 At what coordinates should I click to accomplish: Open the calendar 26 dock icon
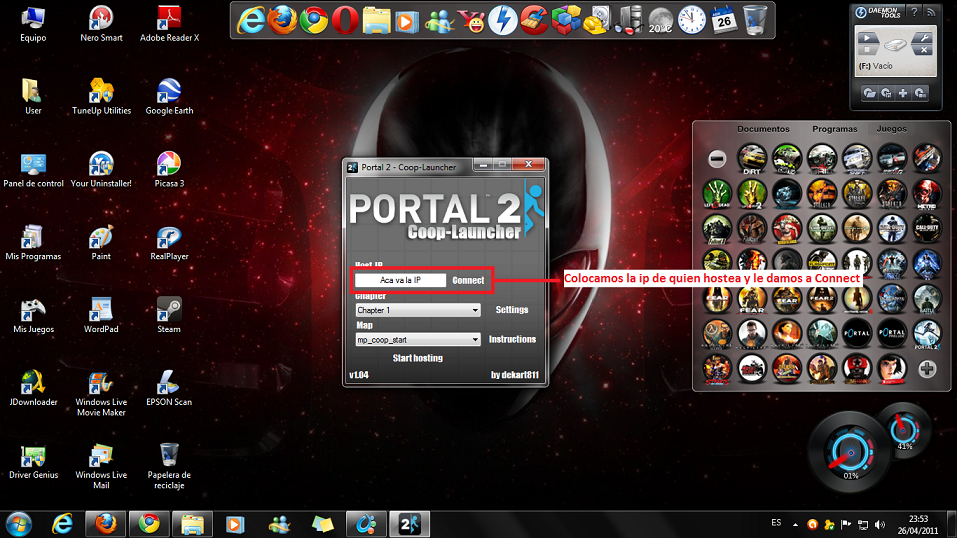pyautogui.click(x=724, y=21)
